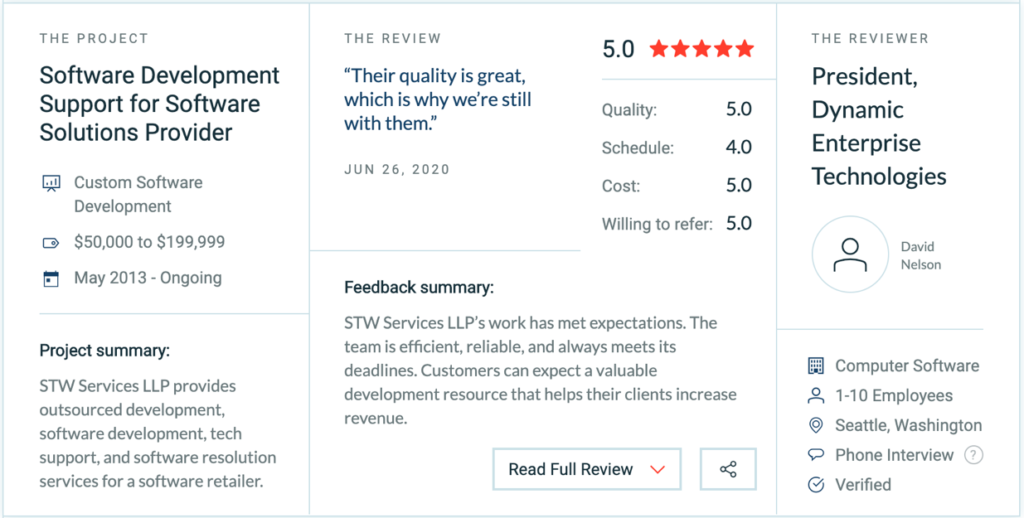This screenshot has width=1024, height=518.
Task: Click the budget price tag icon
Action: (x=51, y=242)
